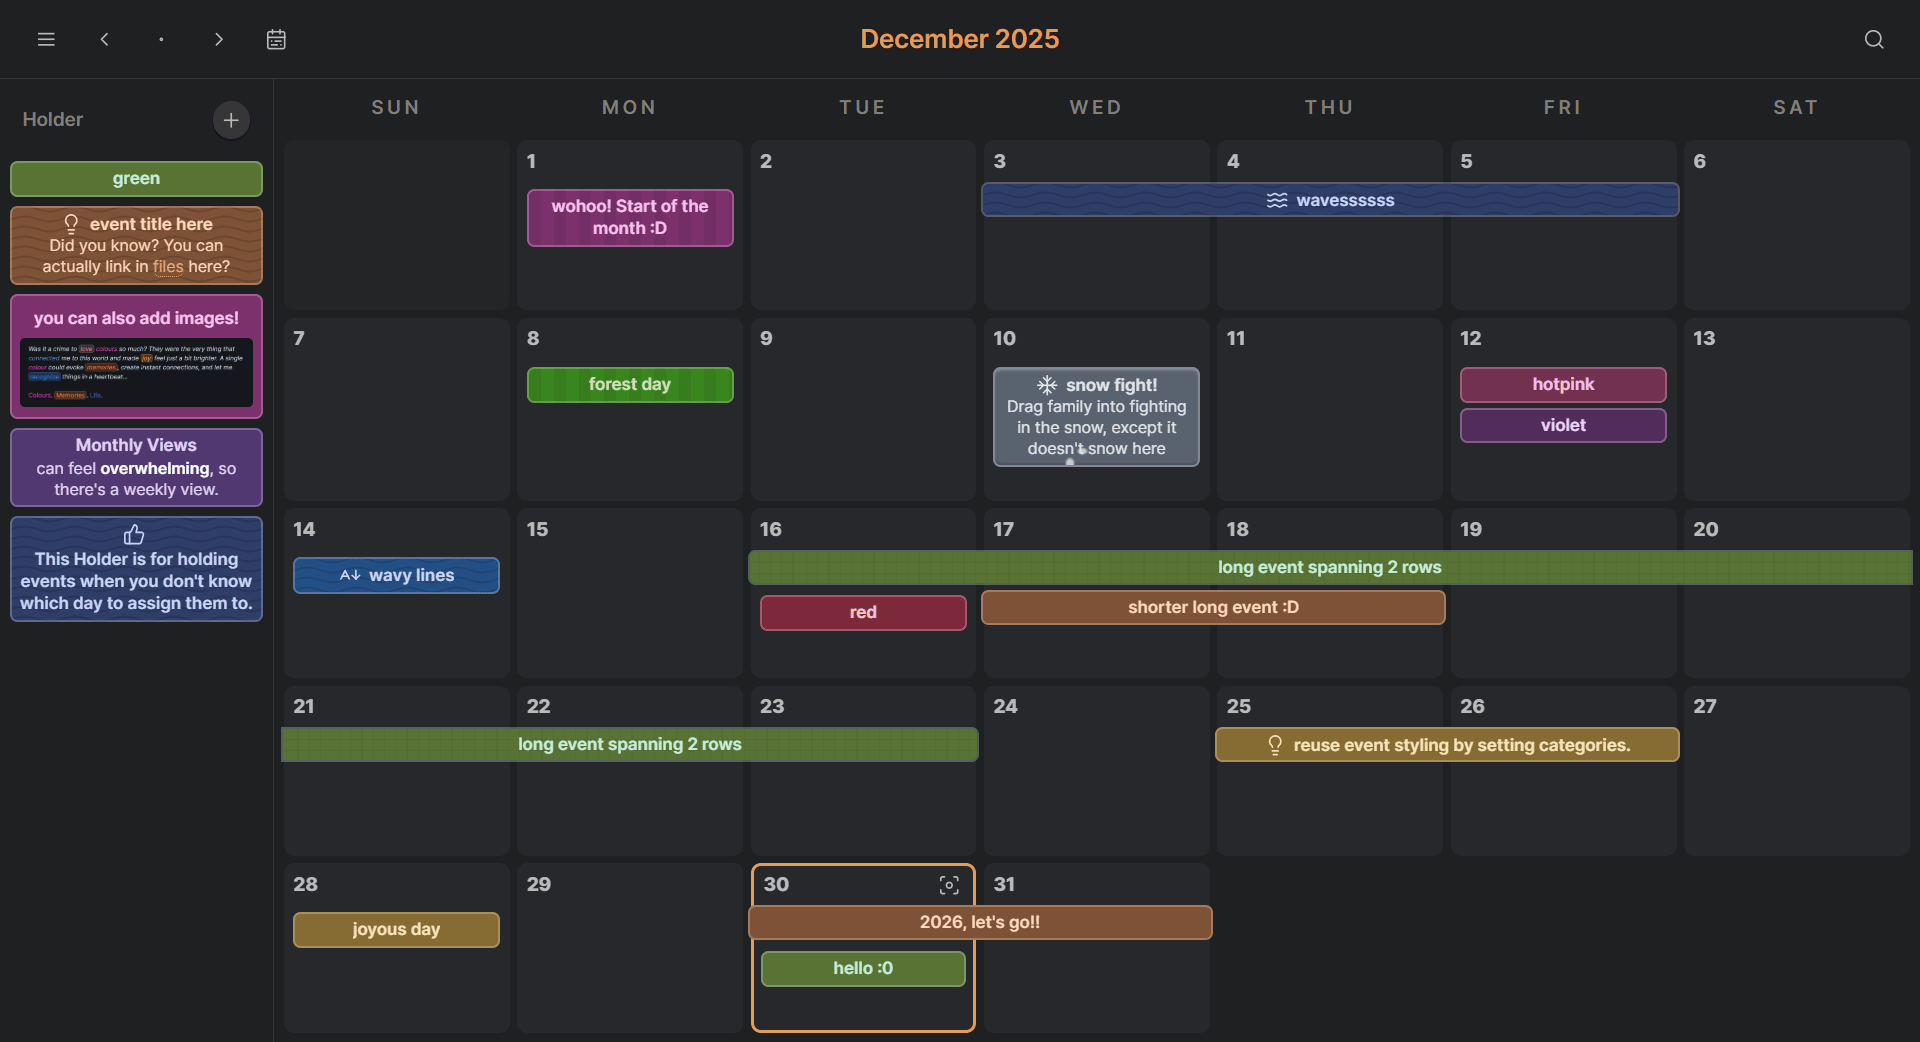Viewport: 1920px width, 1042px height.
Task: Click the 'shorter long event :D' bar
Action: [1213, 608]
